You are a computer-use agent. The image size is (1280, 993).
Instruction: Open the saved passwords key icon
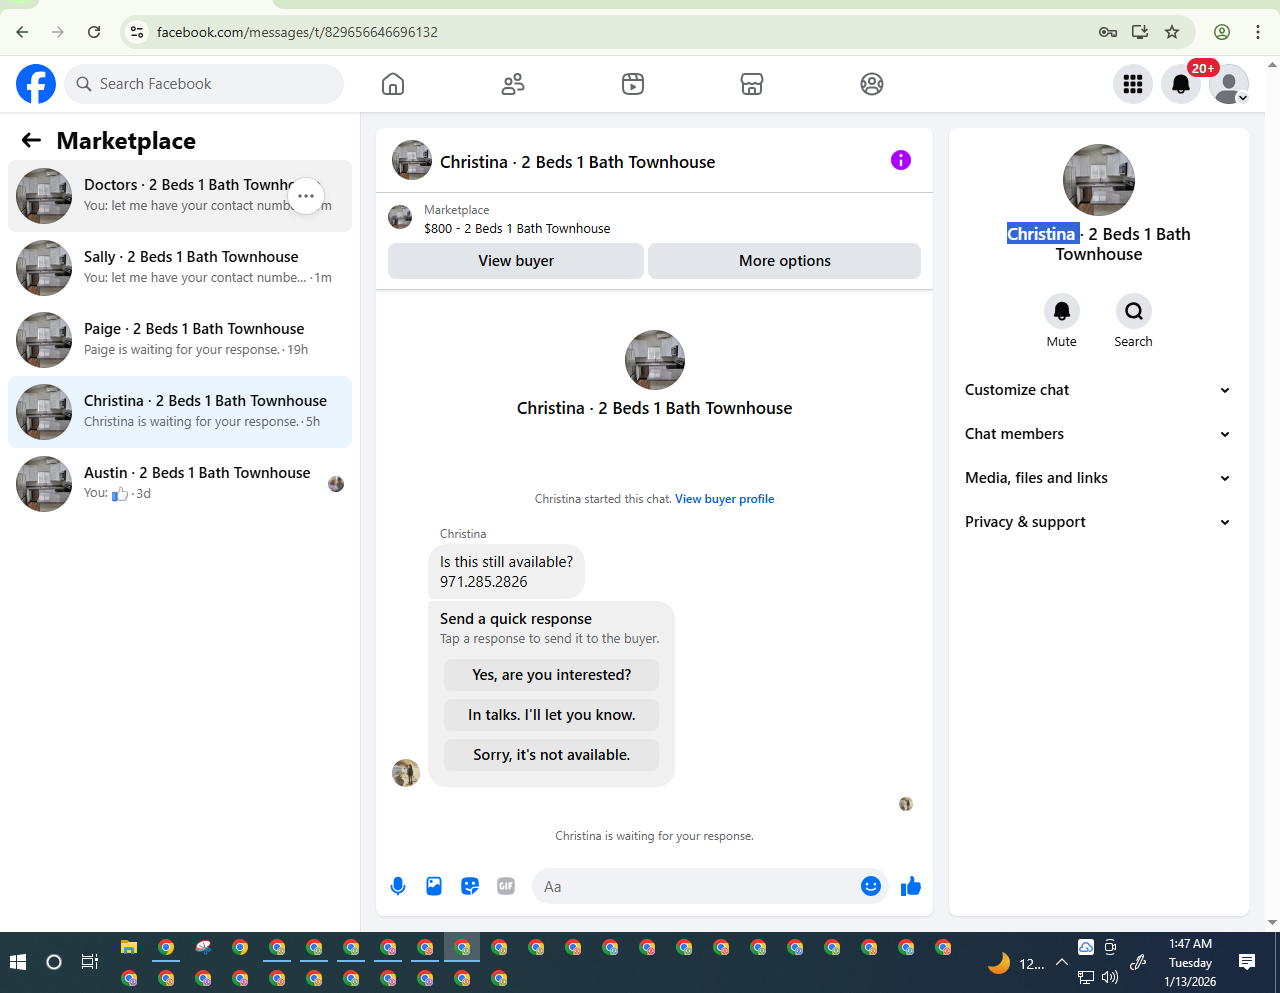[x=1108, y=32]
